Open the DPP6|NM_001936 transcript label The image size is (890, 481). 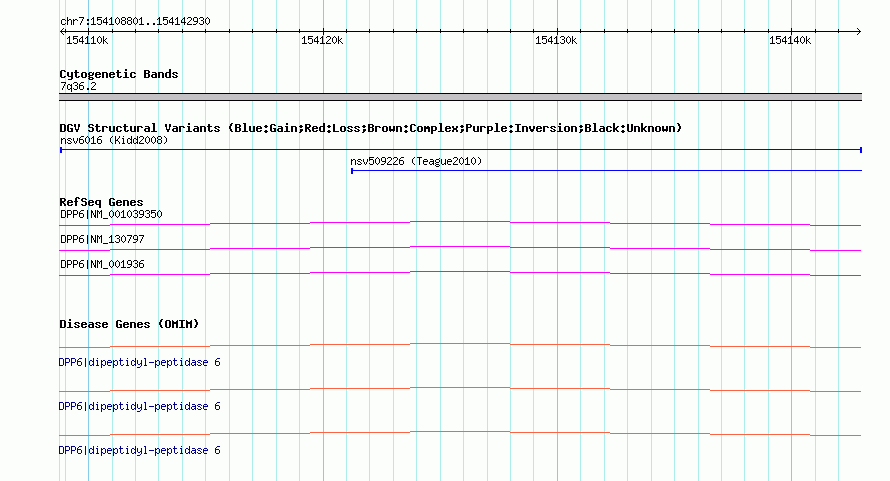point(102,264)
